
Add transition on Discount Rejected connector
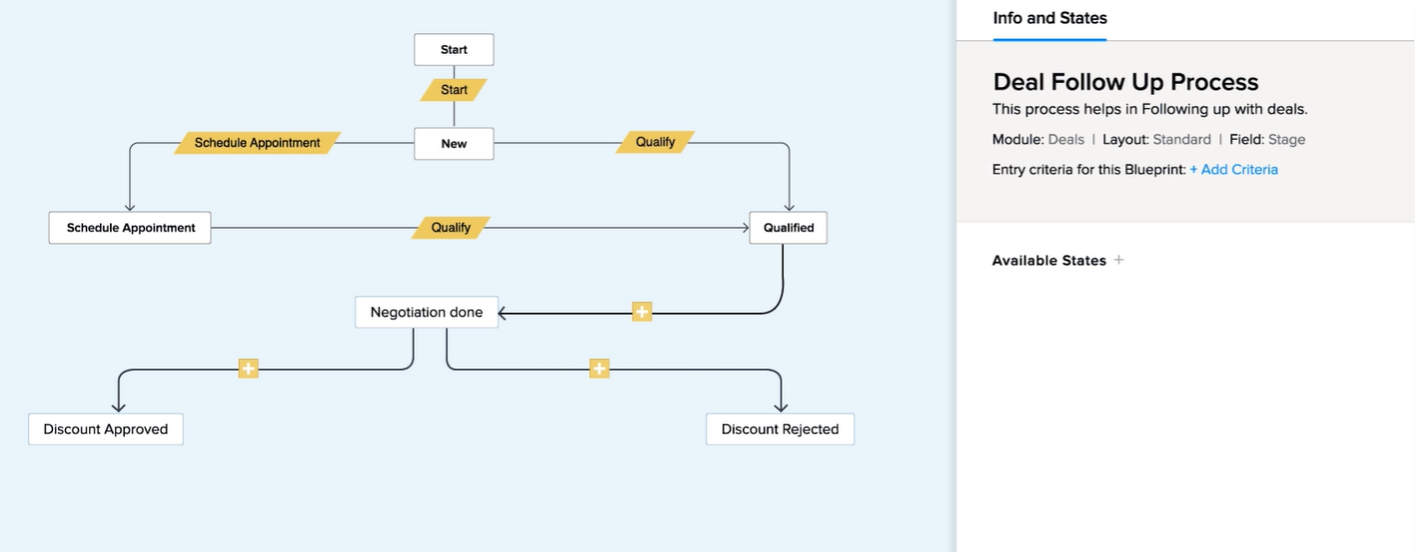599,369
